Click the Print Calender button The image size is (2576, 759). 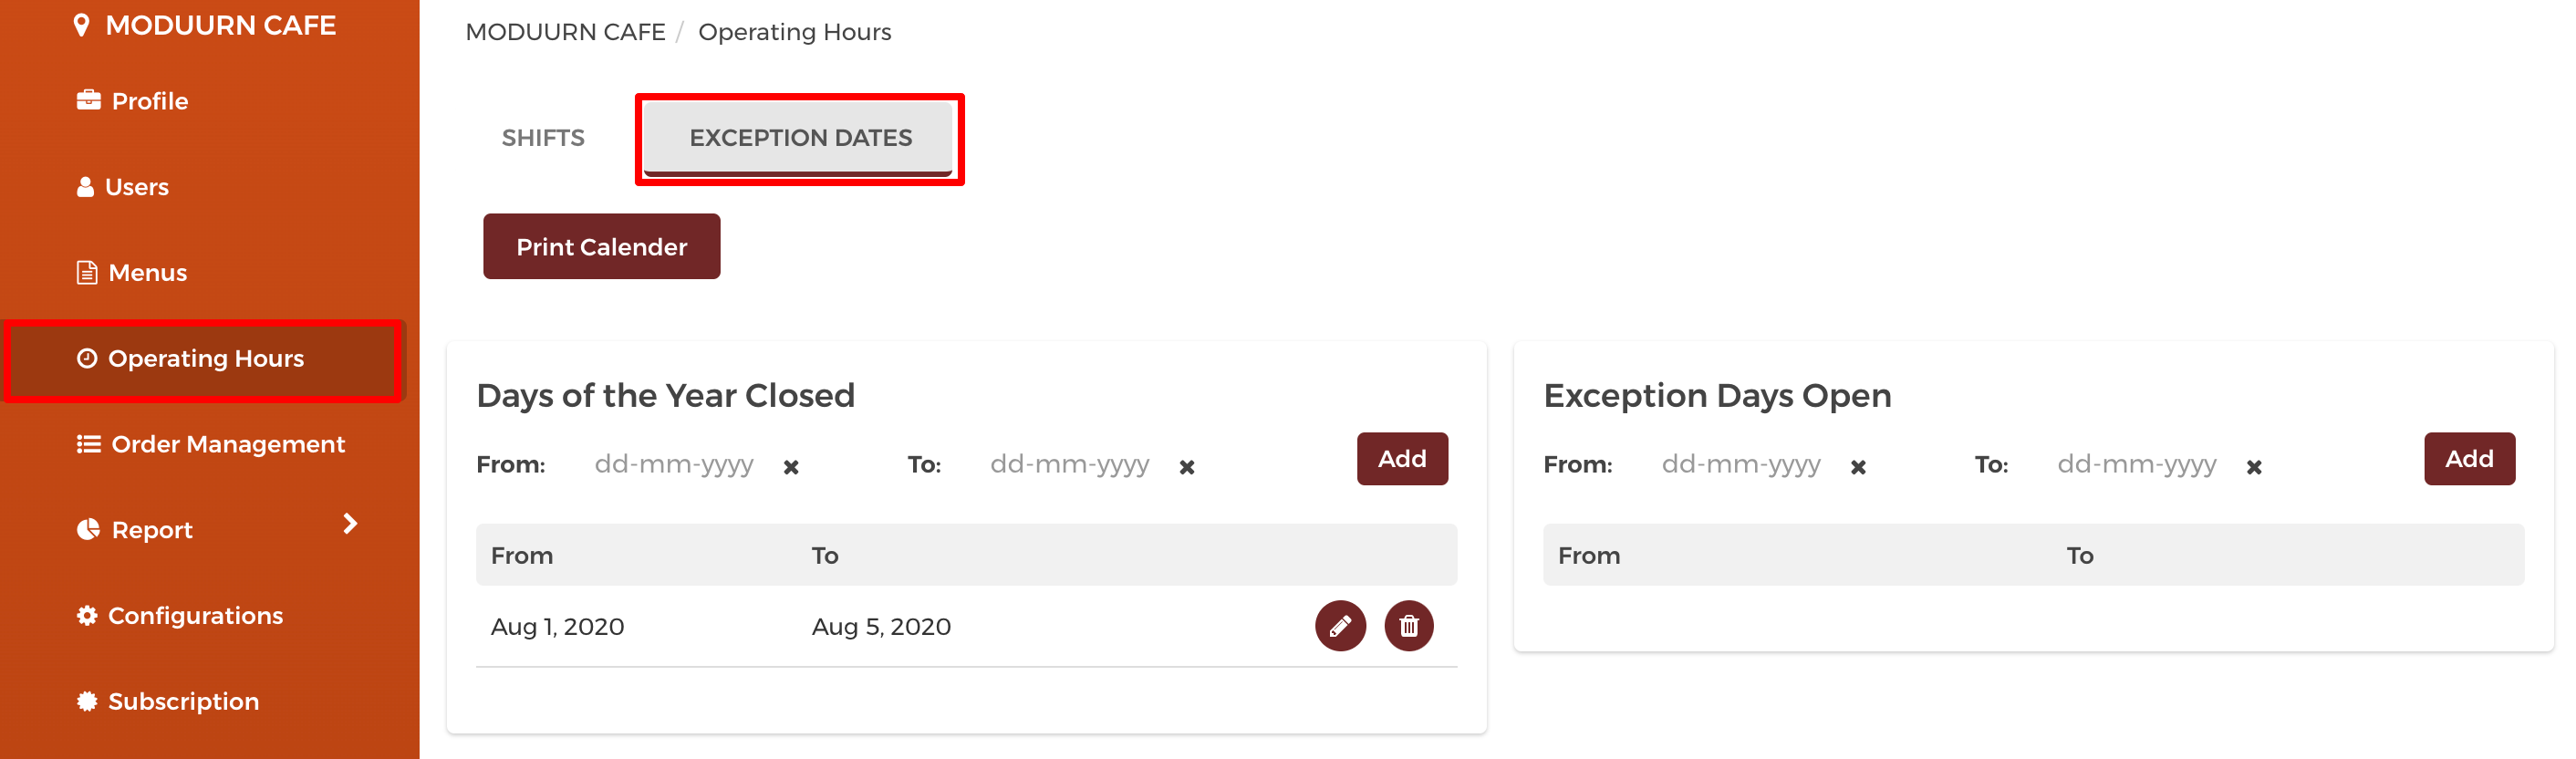601,246
